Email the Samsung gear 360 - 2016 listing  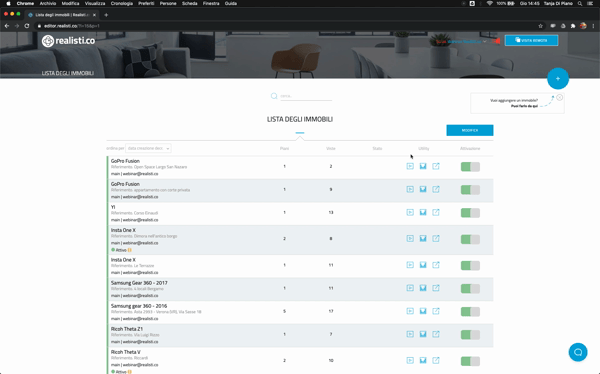coord(423,311)
